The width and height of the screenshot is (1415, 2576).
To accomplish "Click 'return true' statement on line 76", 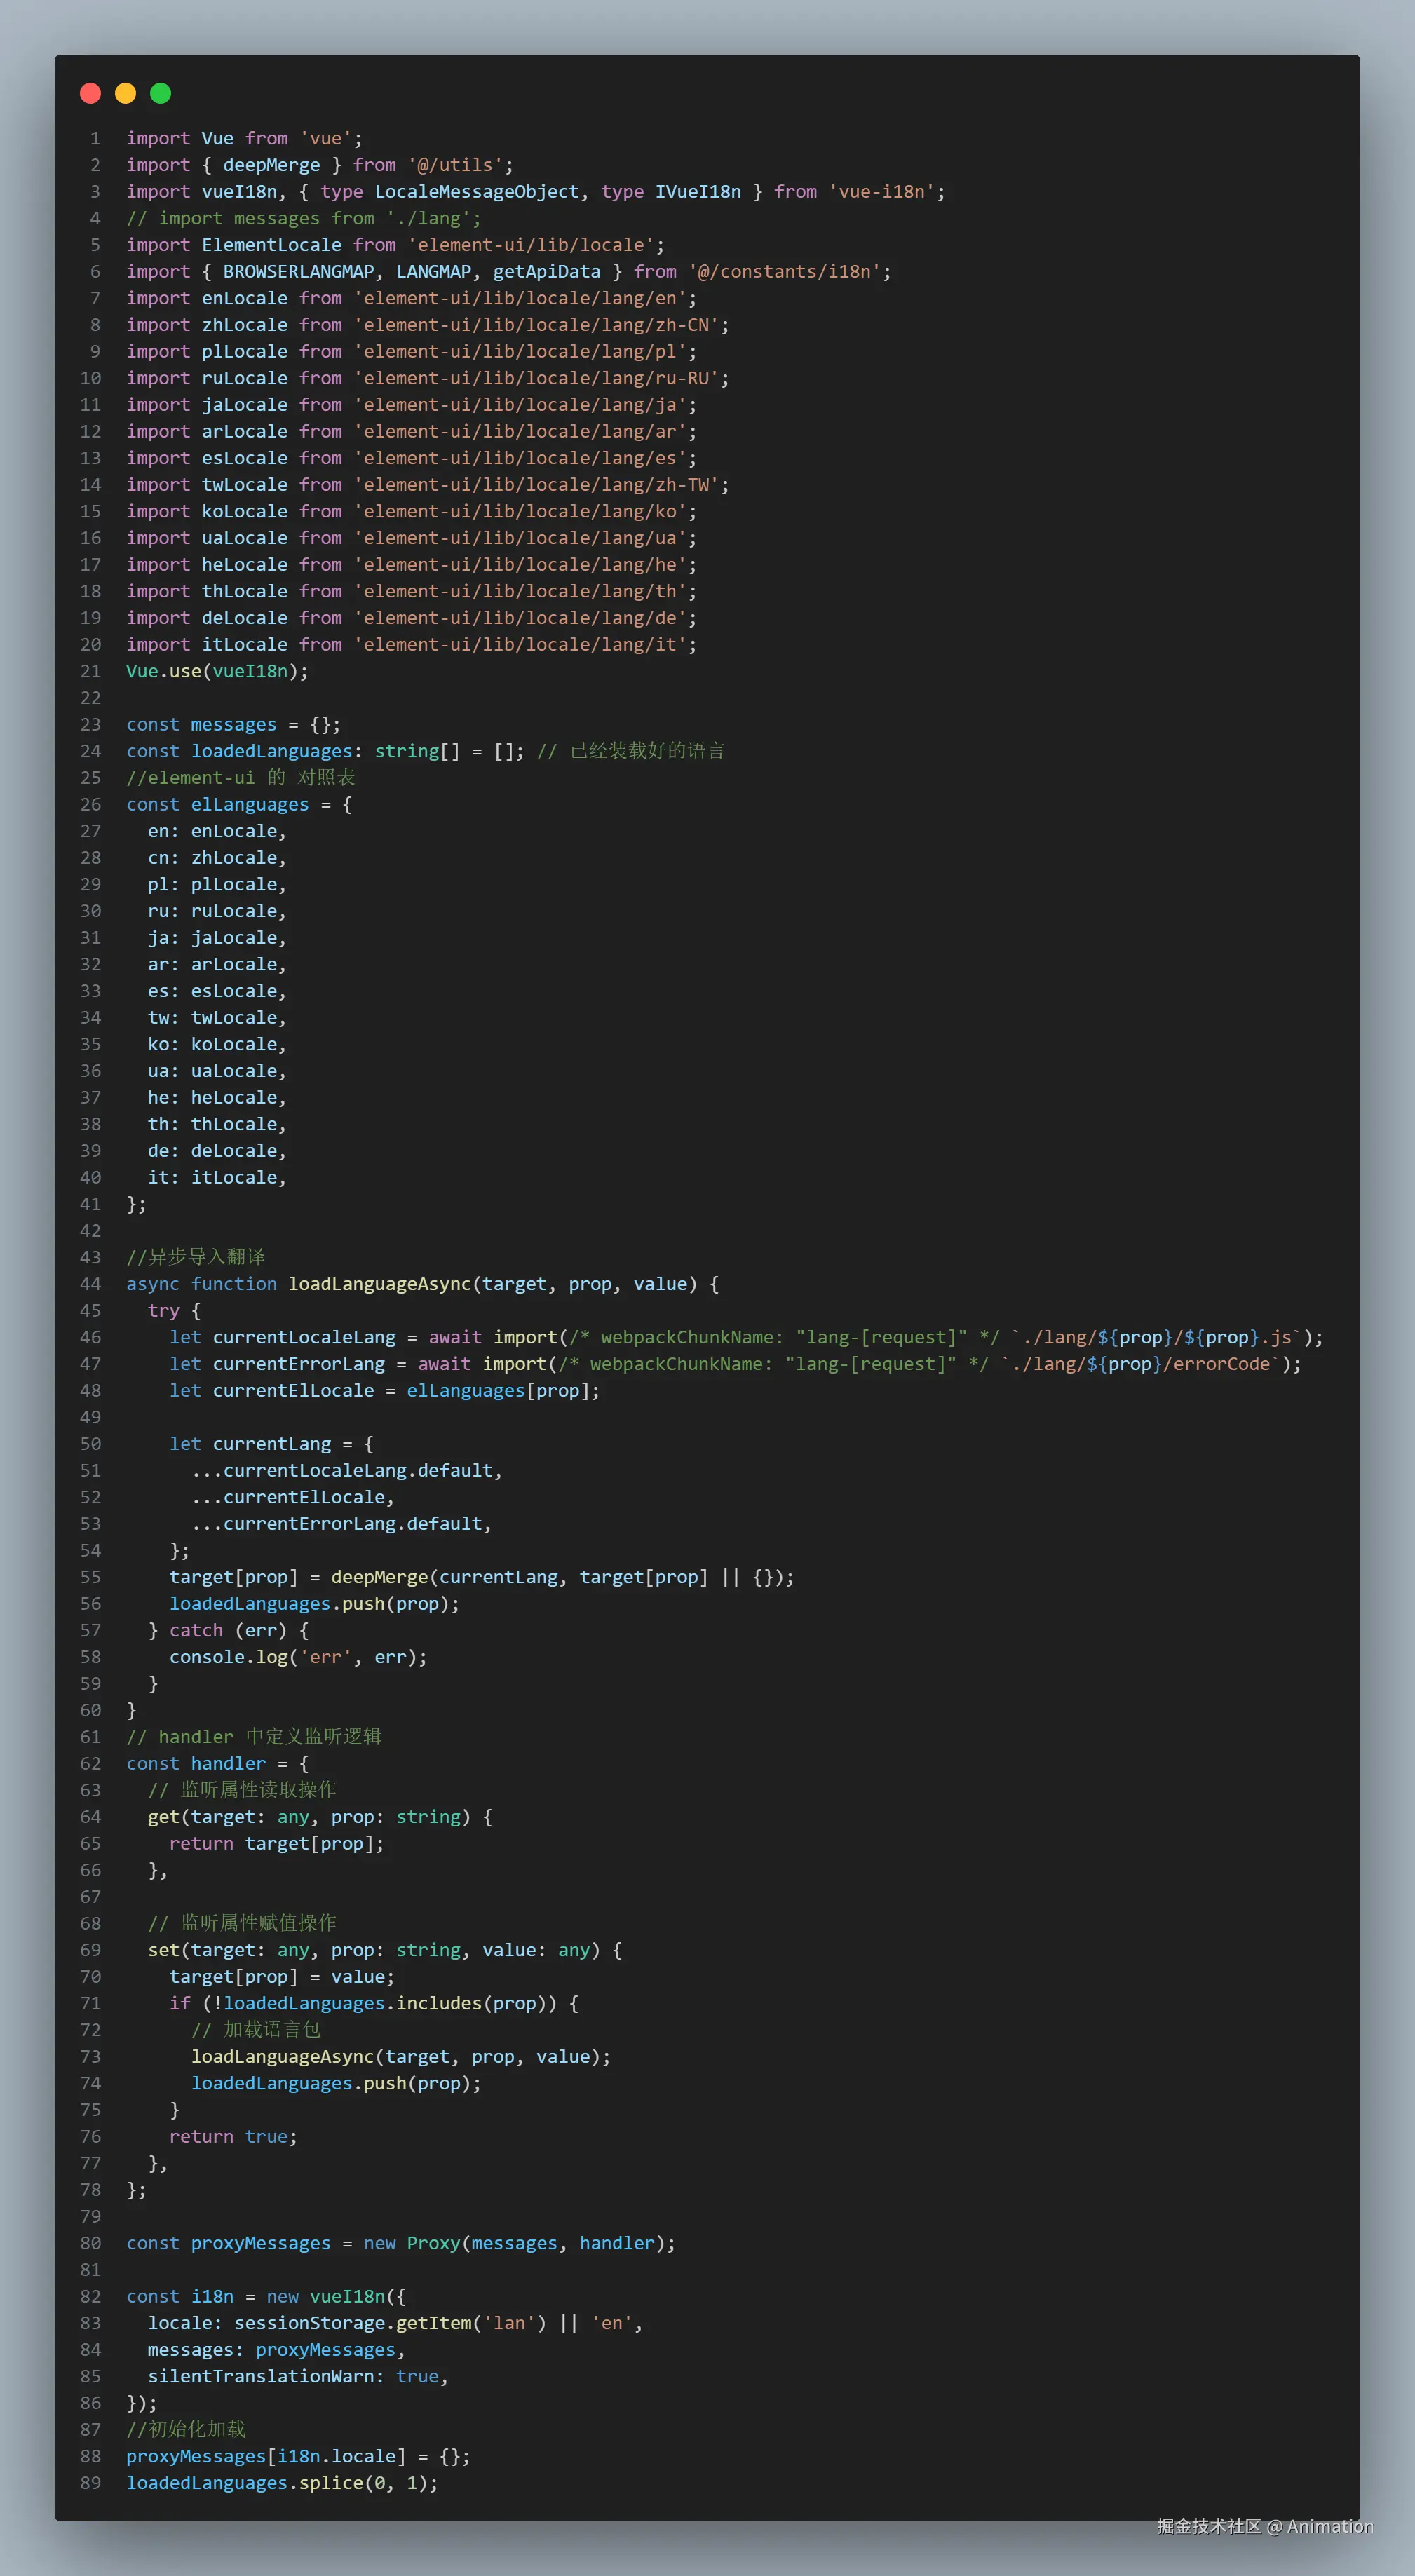I will [x=232, y=2137].
